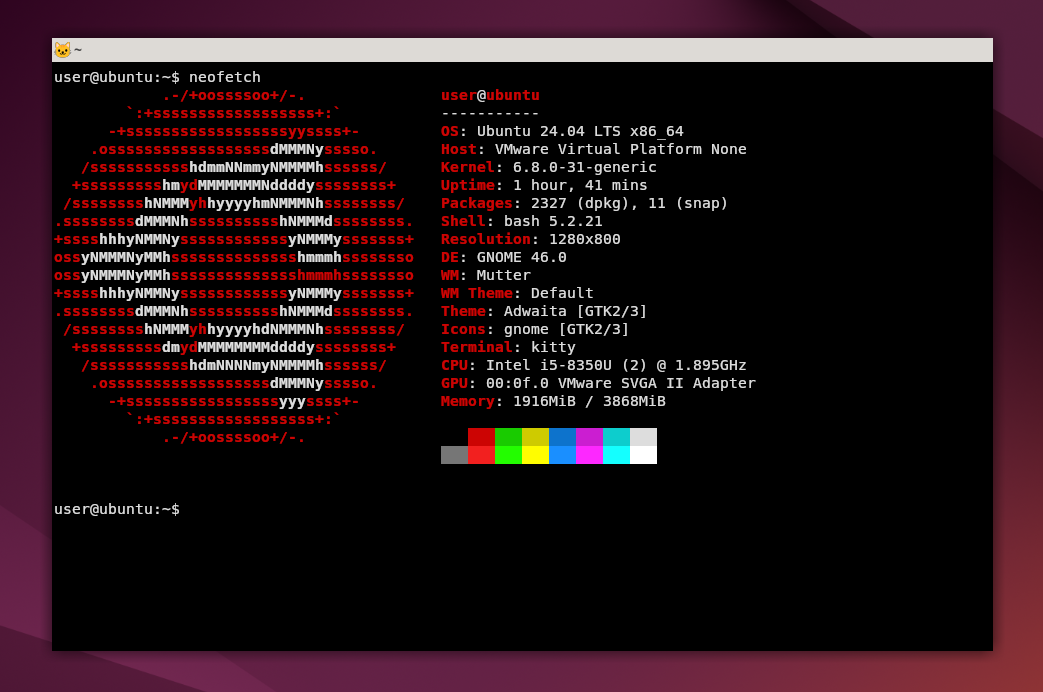The image size is (1043, 692).
Task: Click the Ubuntu ASCII art logo
Action: coord(233,266)
